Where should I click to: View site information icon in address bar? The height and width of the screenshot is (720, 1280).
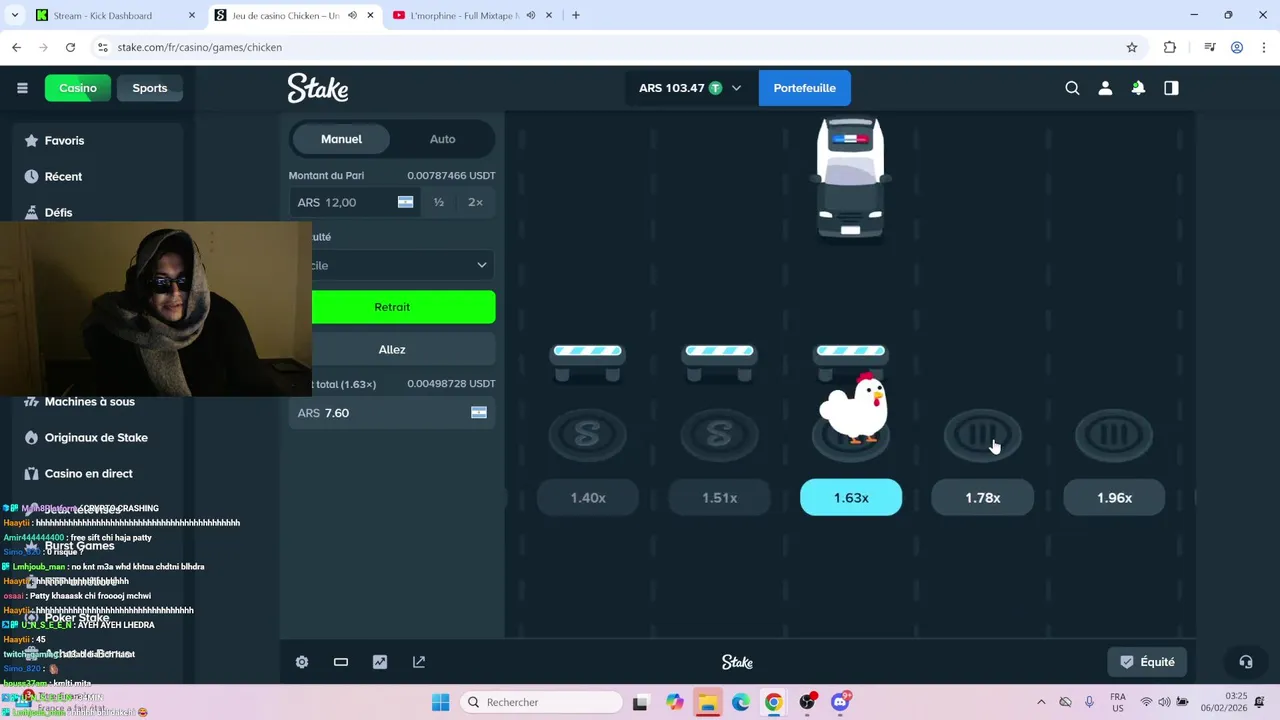coord(102,47)
